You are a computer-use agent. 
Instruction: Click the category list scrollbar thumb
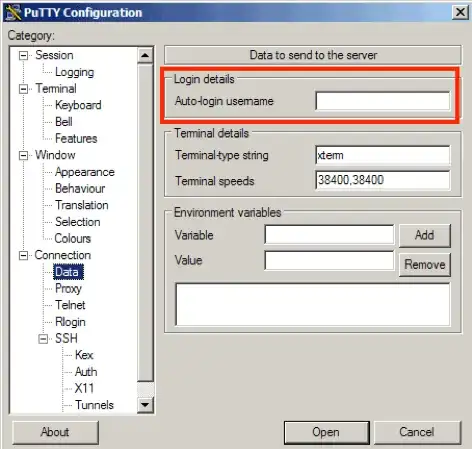[x=145, y=222]
